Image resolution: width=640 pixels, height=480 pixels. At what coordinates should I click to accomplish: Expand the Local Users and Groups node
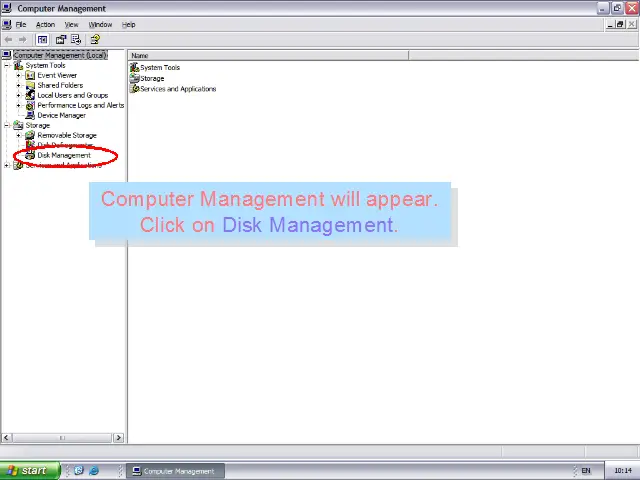[x=18, y=95]
